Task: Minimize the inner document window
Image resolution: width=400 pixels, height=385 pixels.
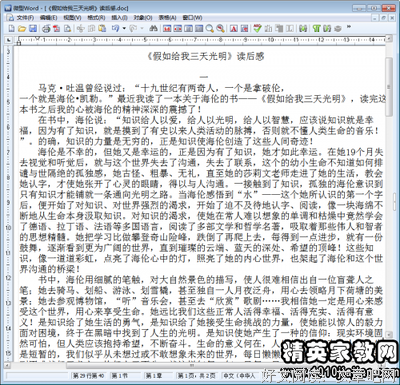Action: tap(376, 18)
